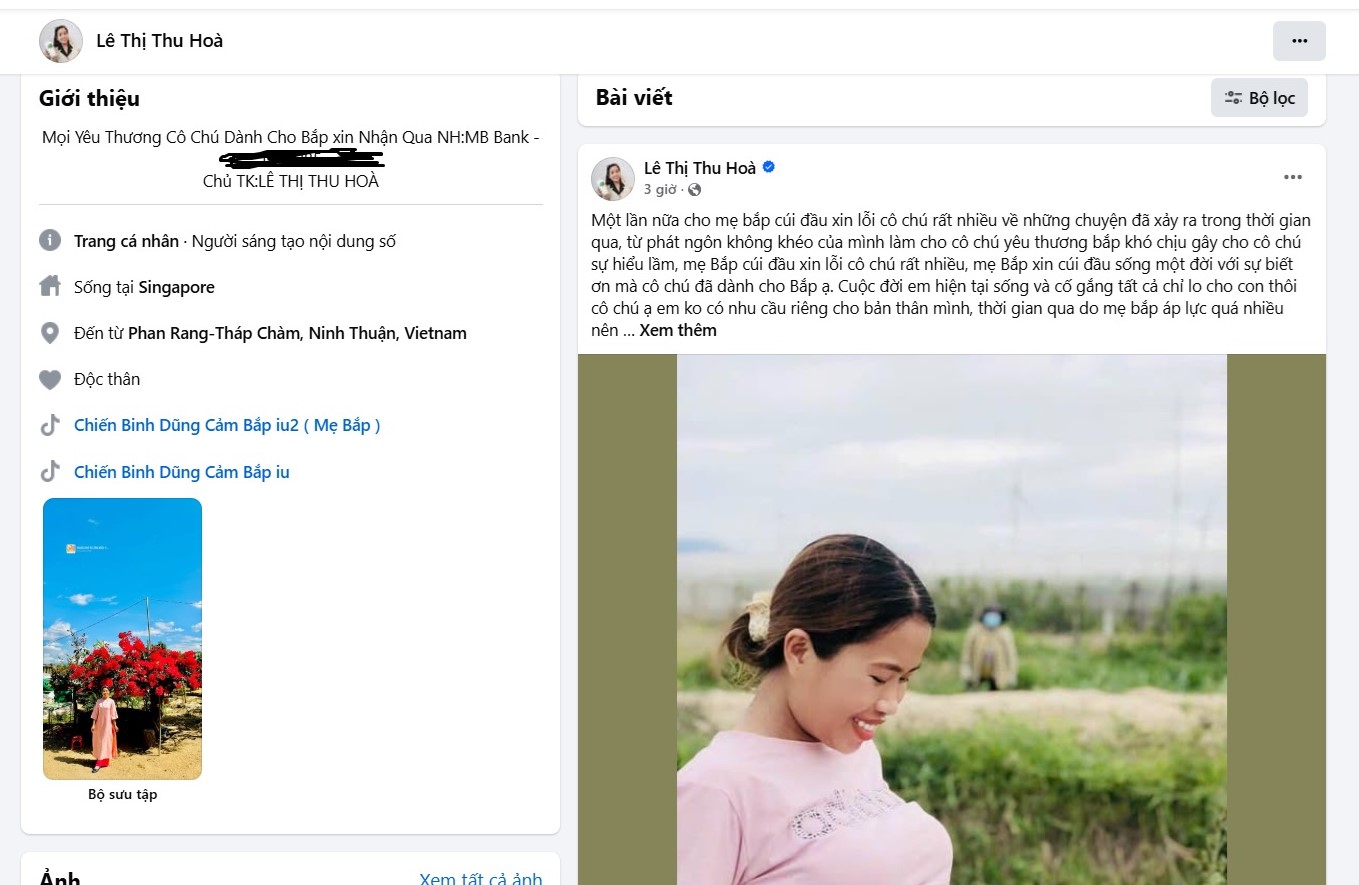Open the profile options menu with three dots
Viewport: 1359px width, 885px height.
pyautogui.click(x=1299, y=41)
